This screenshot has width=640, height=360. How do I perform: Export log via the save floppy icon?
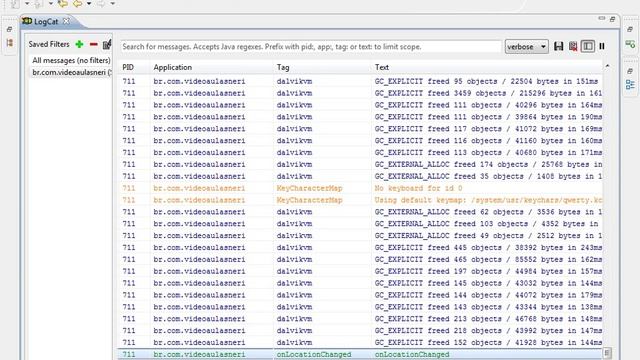click(559, 47)
